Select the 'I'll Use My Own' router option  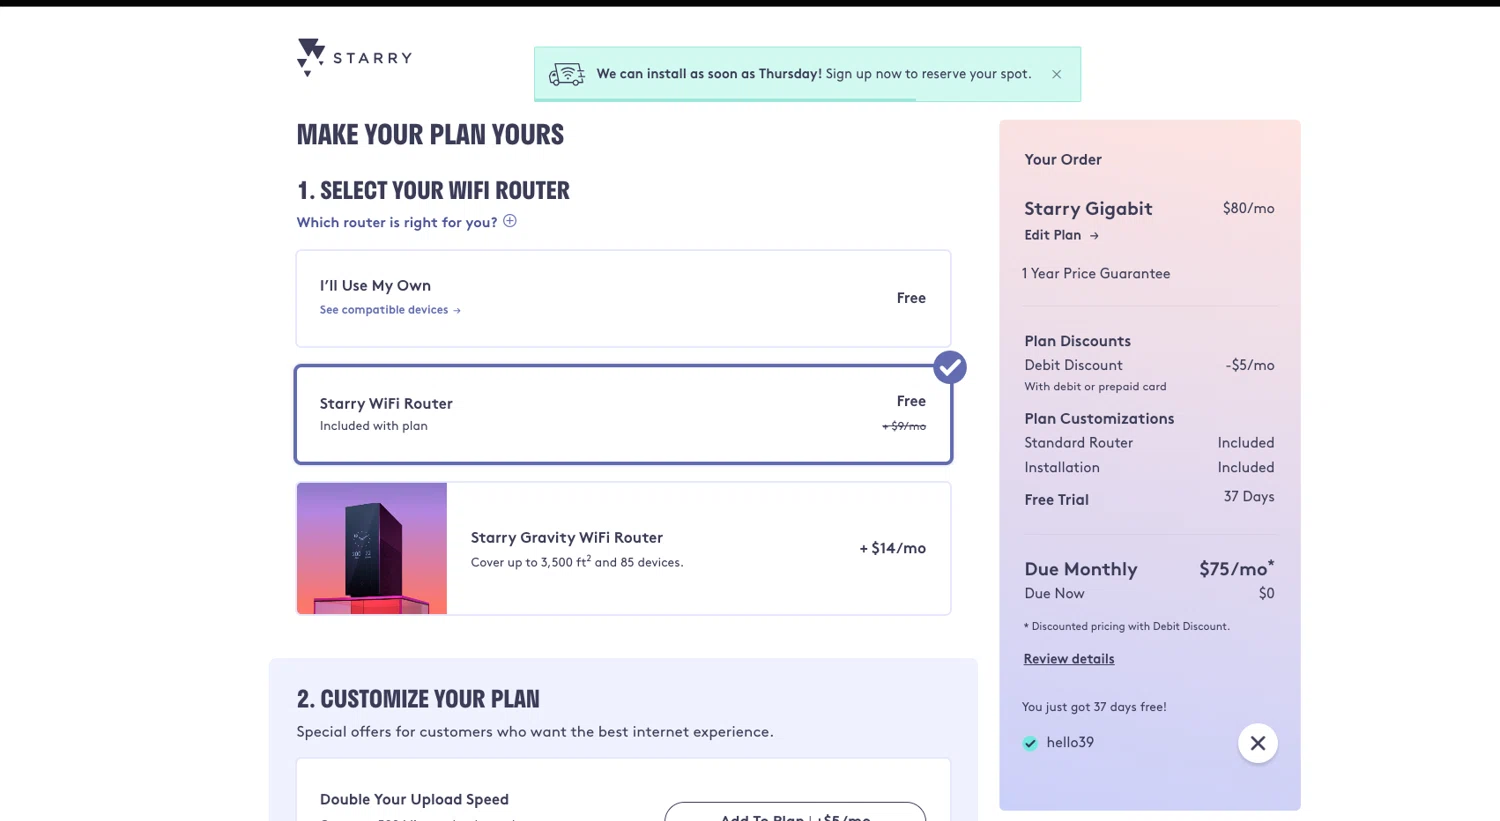pos(623,298)
